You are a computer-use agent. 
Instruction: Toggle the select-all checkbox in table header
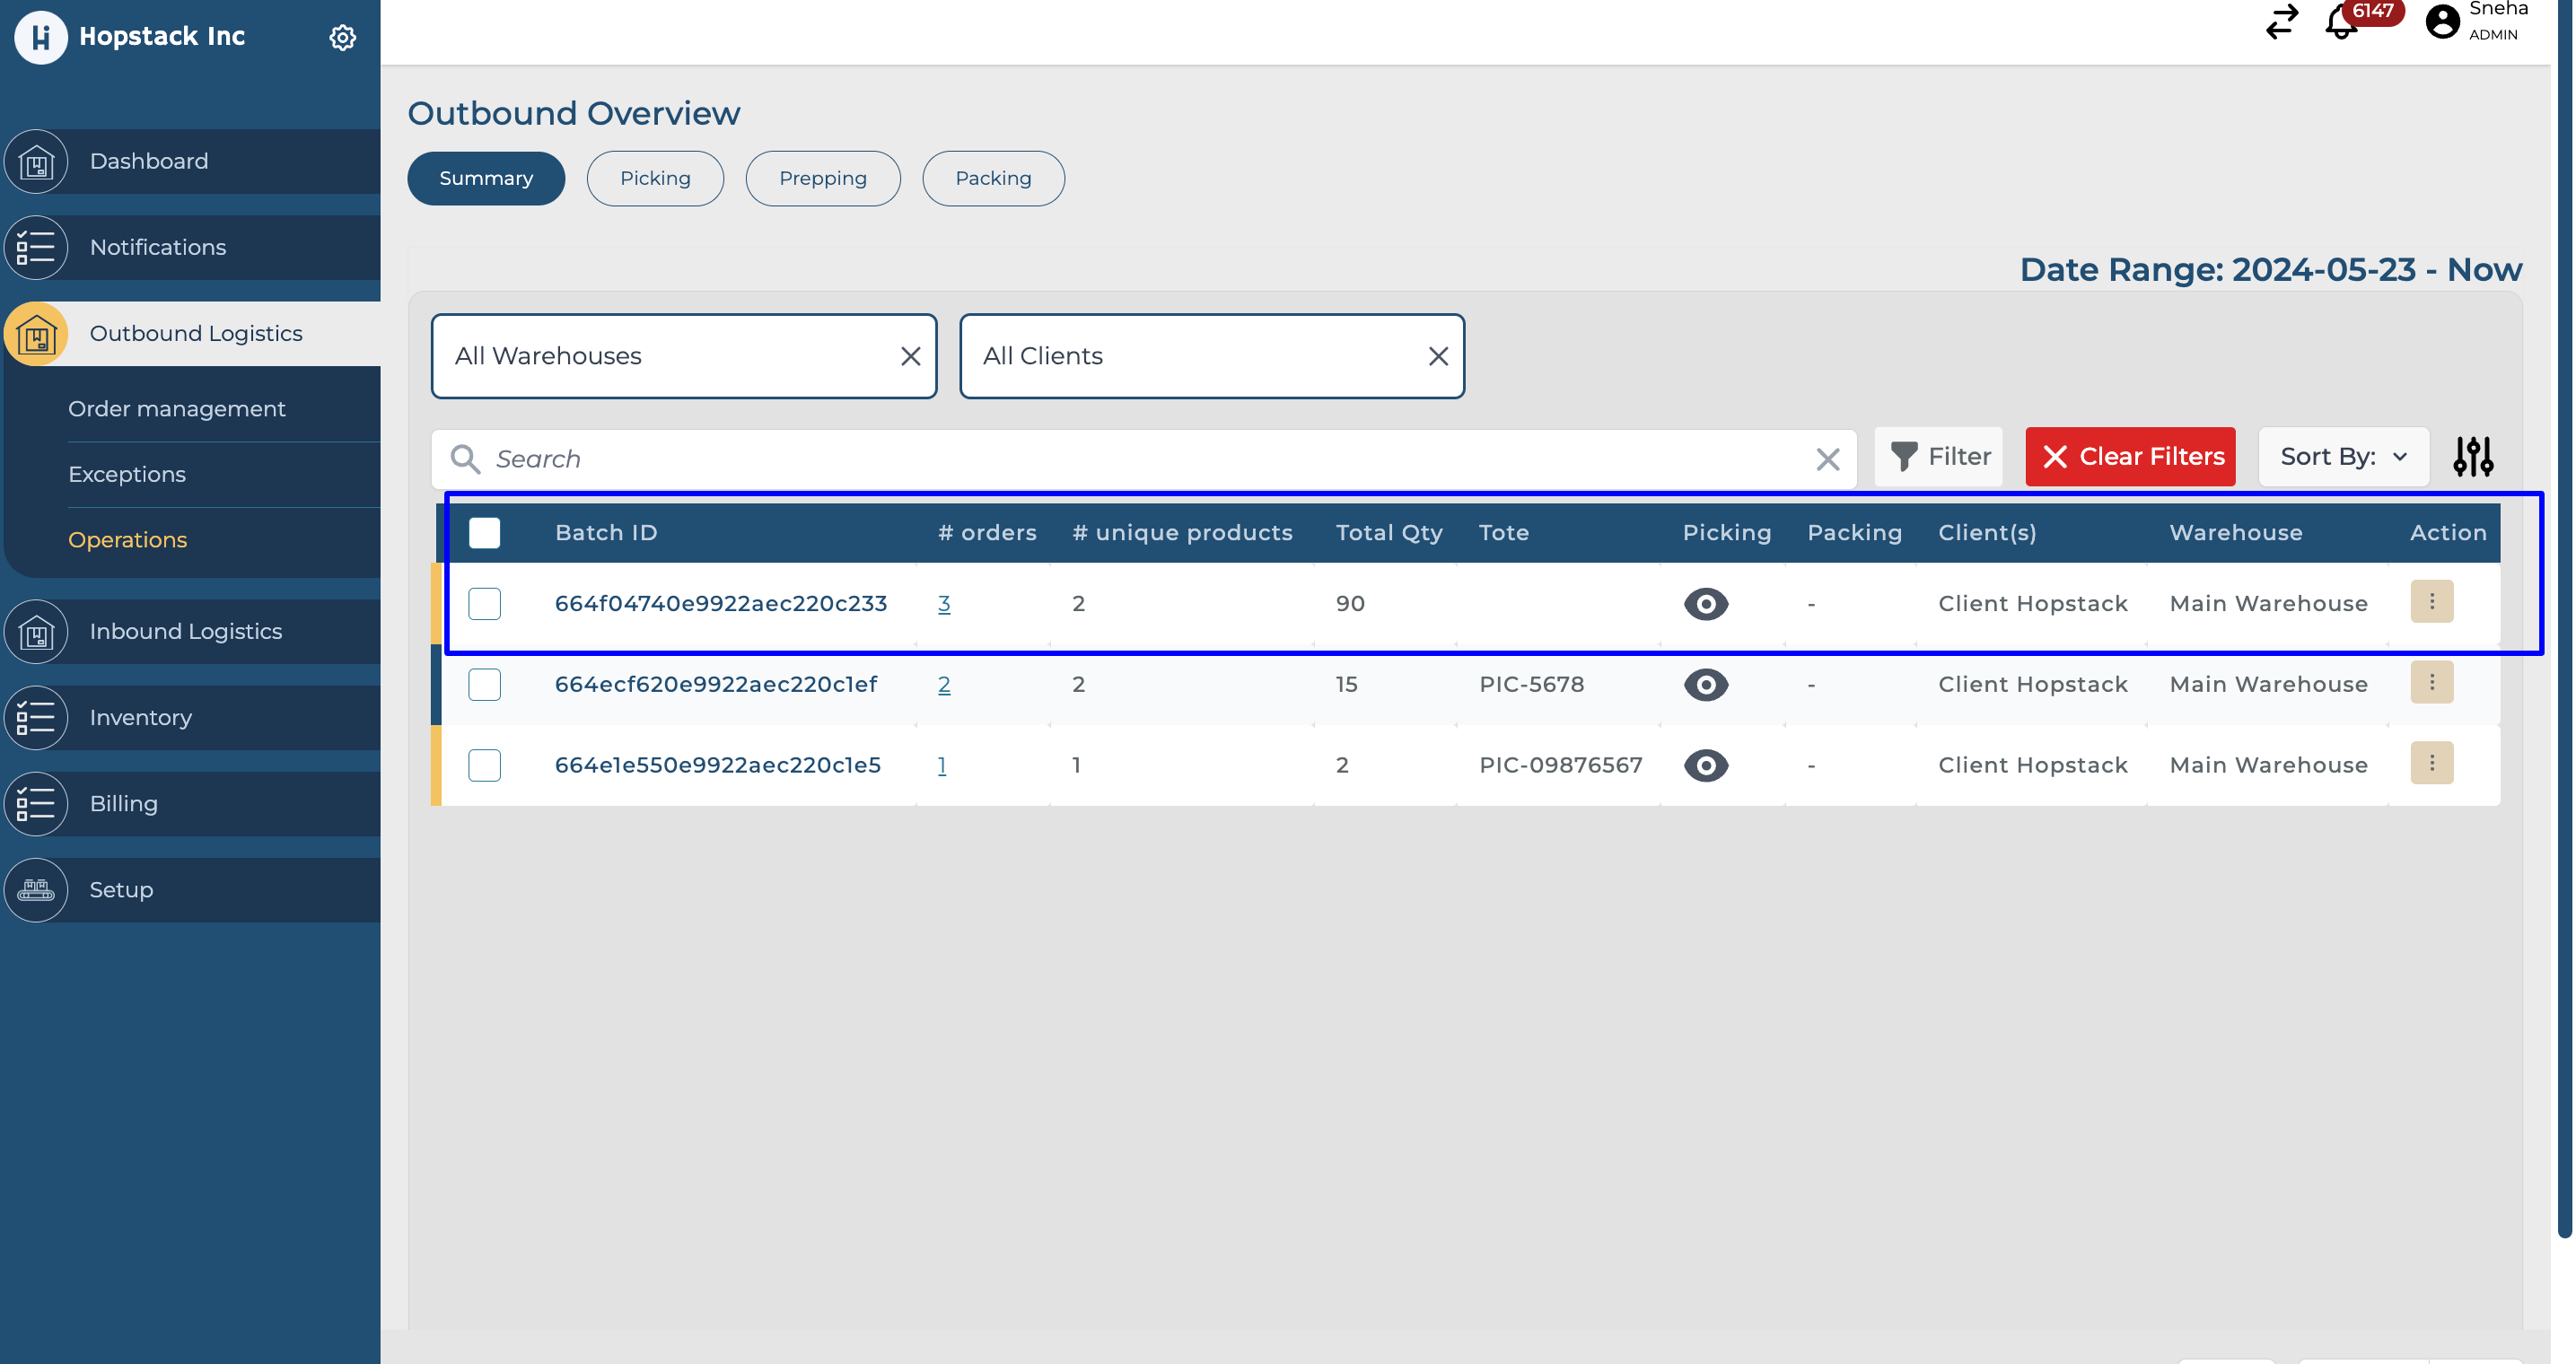pyautogui.click(x=484, y=532)
